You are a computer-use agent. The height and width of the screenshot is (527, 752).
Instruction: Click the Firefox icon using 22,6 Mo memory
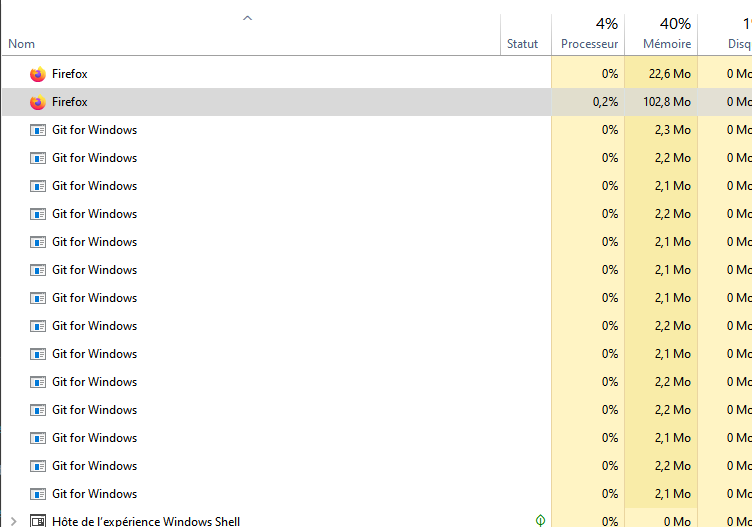[x=38, y=74]
